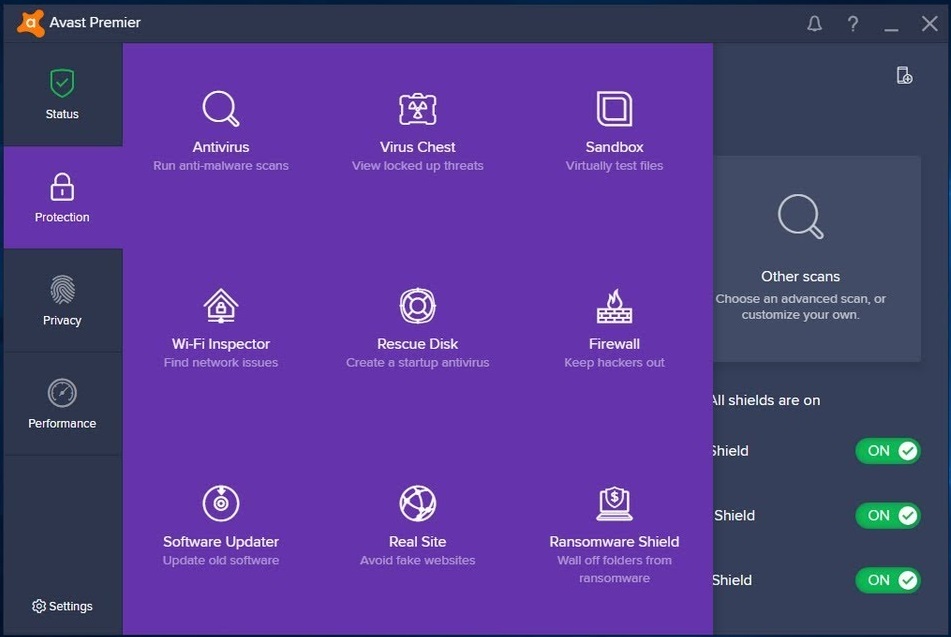Switch to the Status tab
The height and width of the screenshot is (637, 951).
point(62,95)
